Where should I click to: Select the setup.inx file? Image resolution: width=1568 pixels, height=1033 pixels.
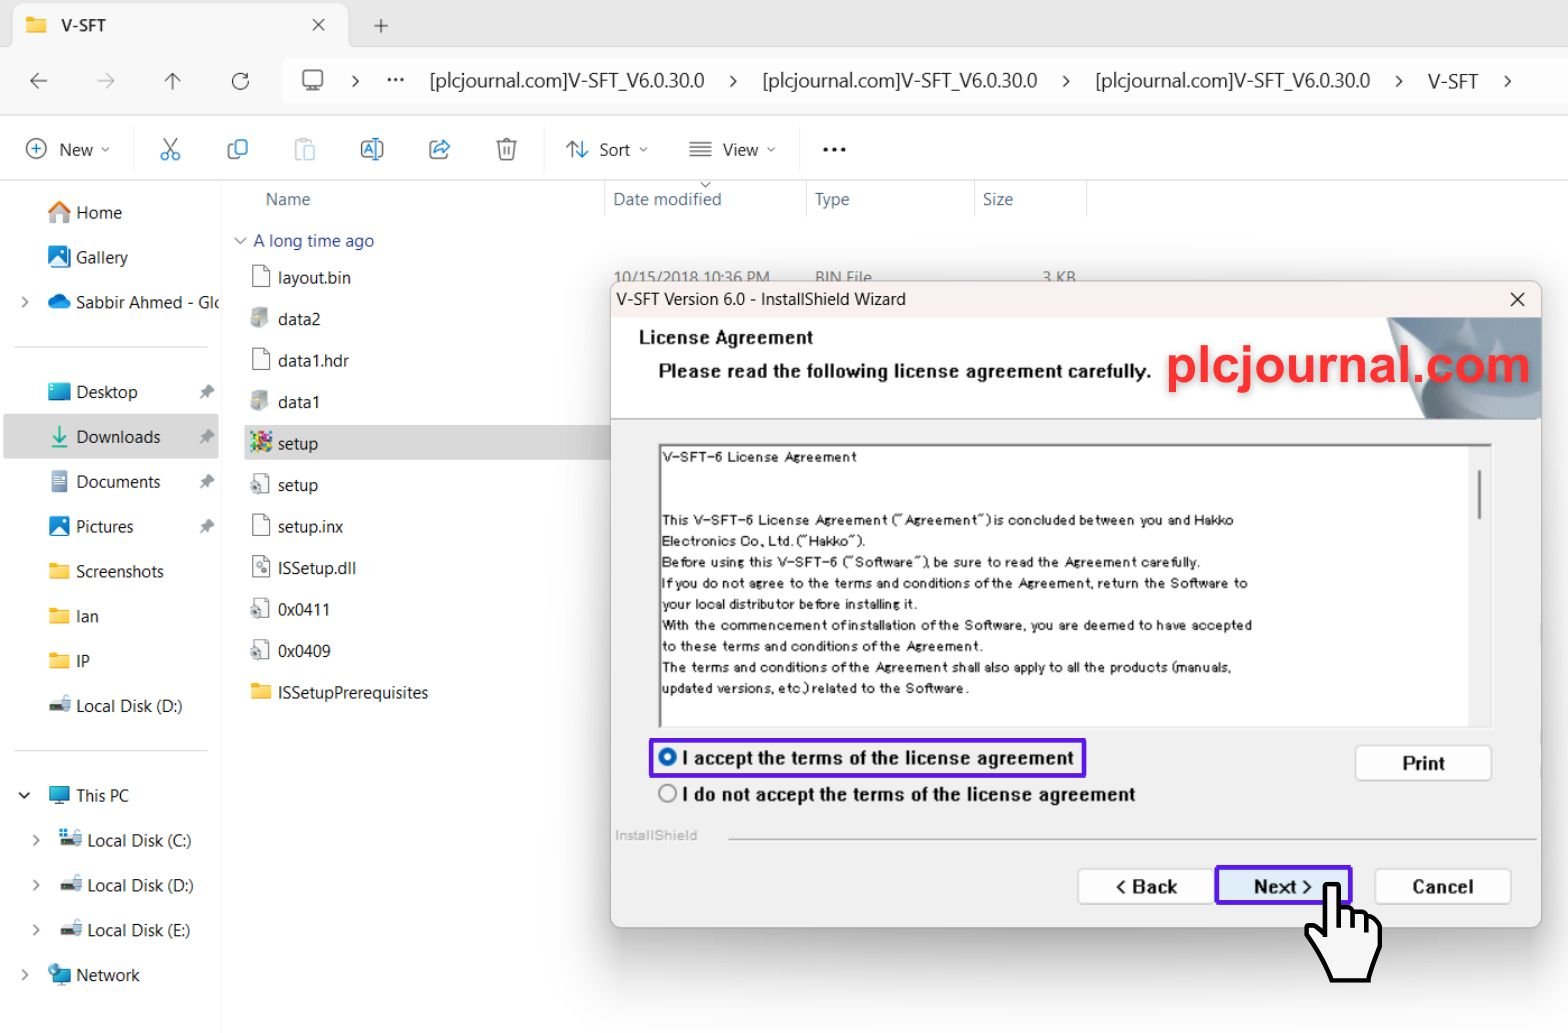[x=297, y=526]
